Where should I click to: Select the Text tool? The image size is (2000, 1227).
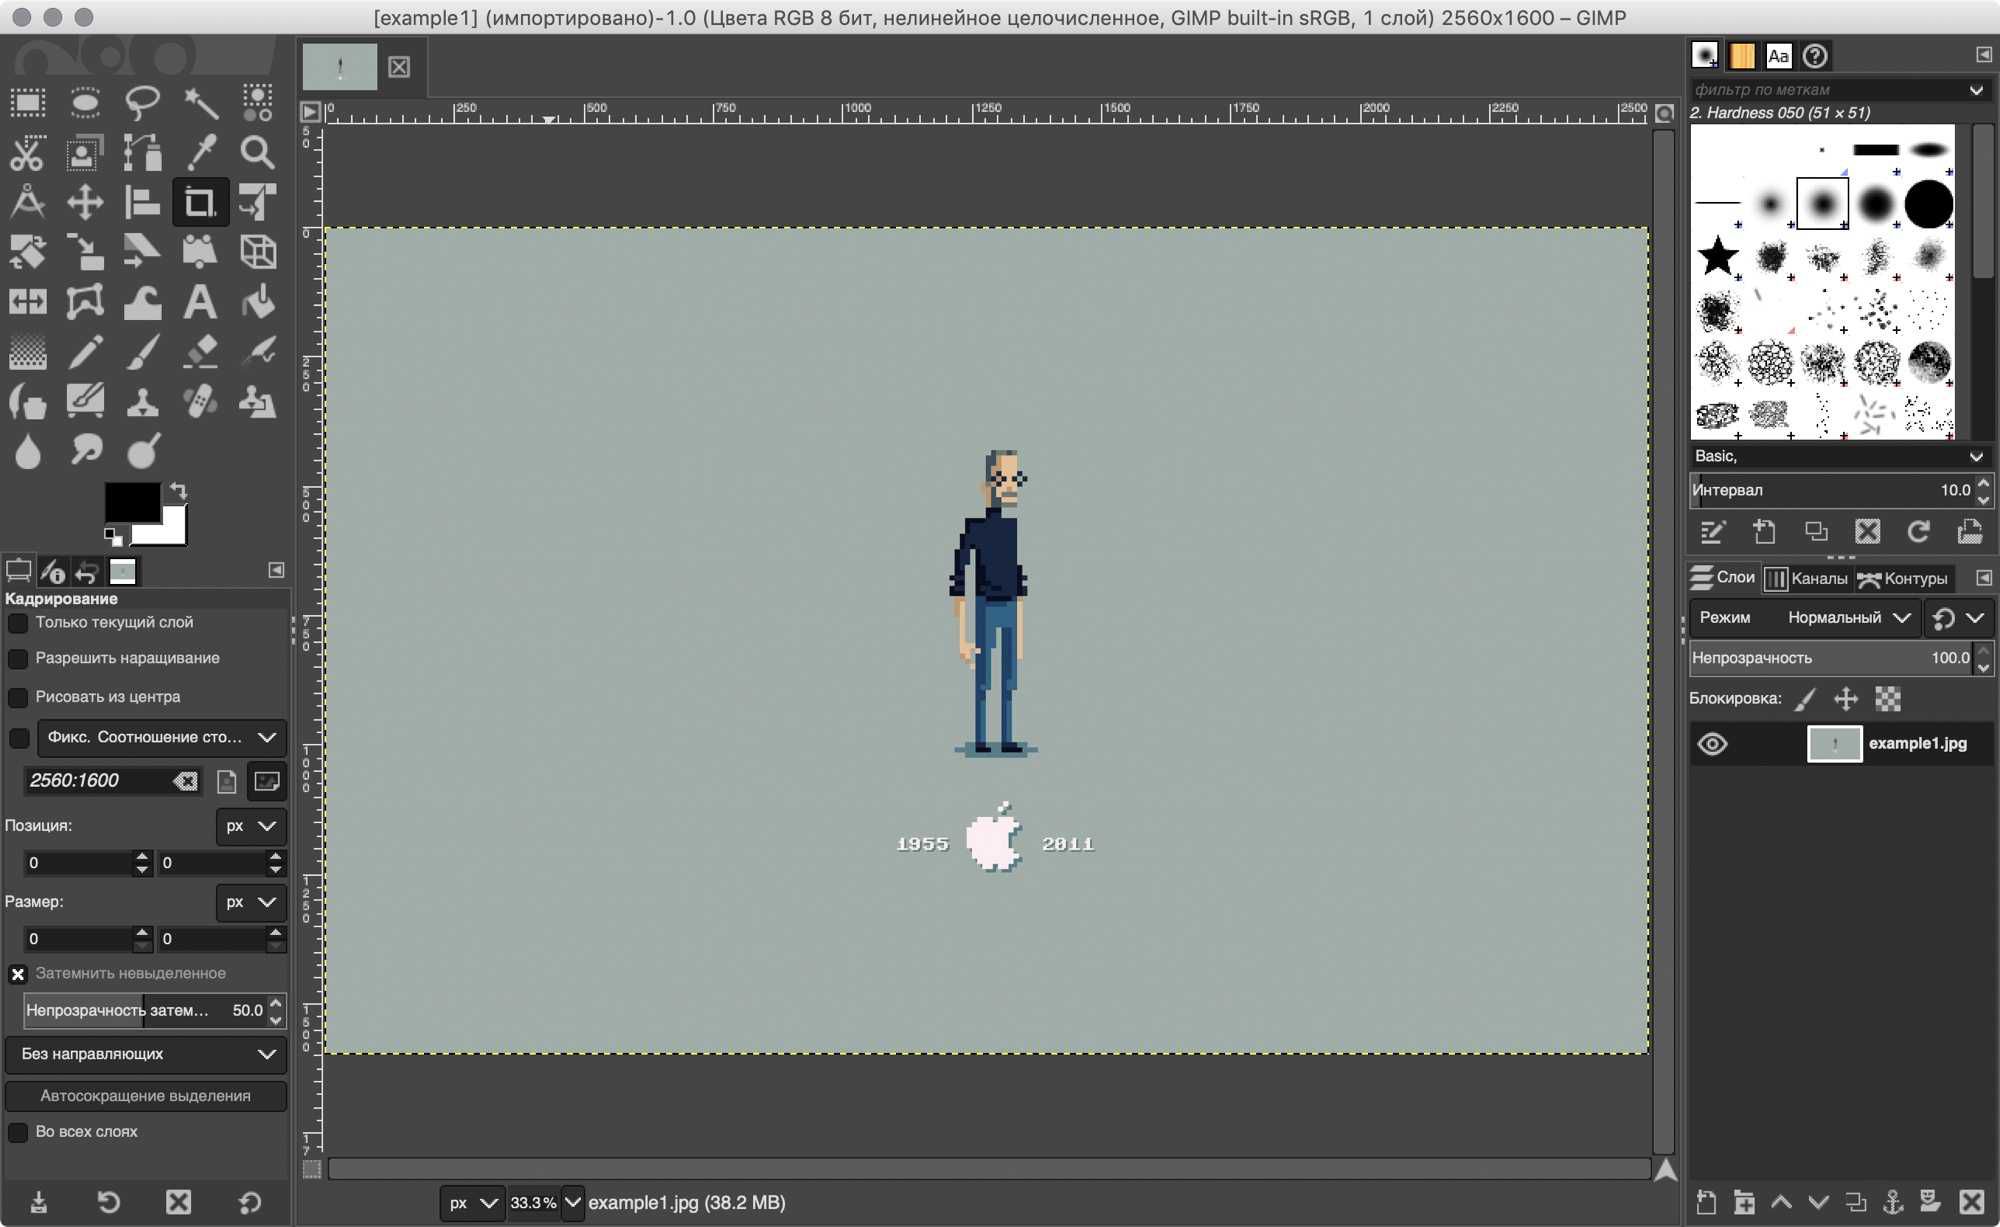200,302
